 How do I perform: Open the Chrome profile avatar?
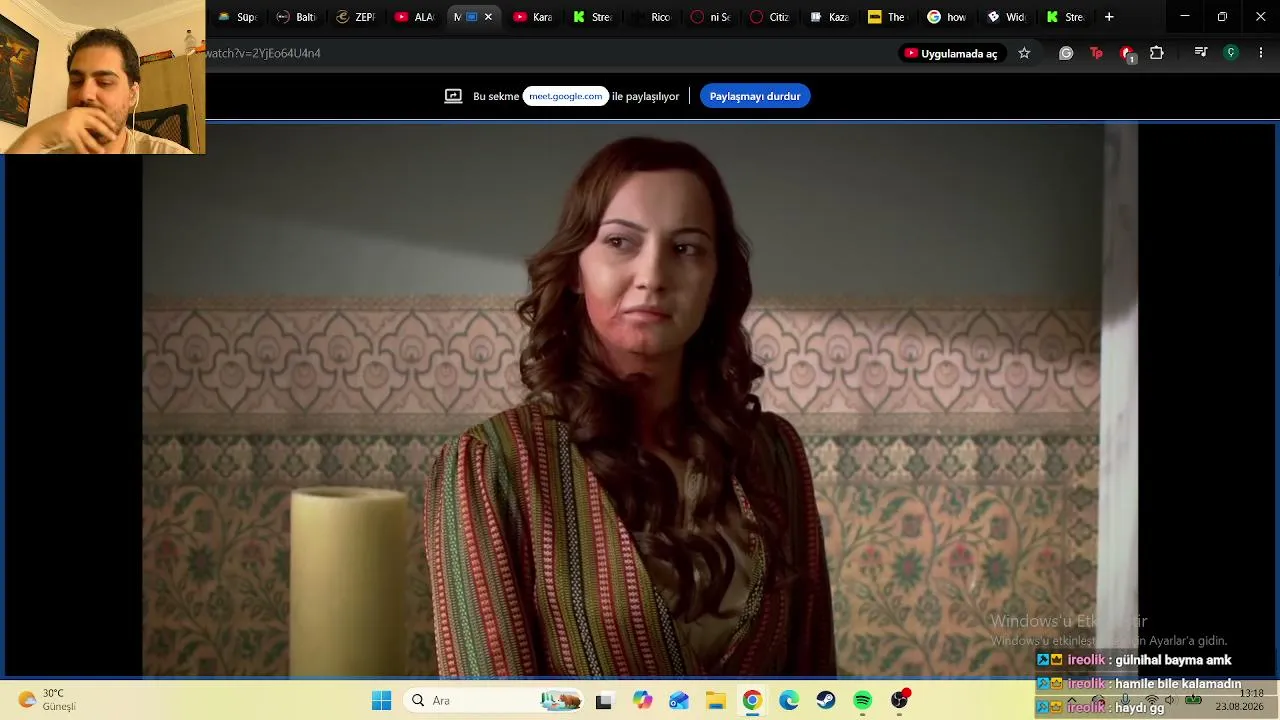1231,53
